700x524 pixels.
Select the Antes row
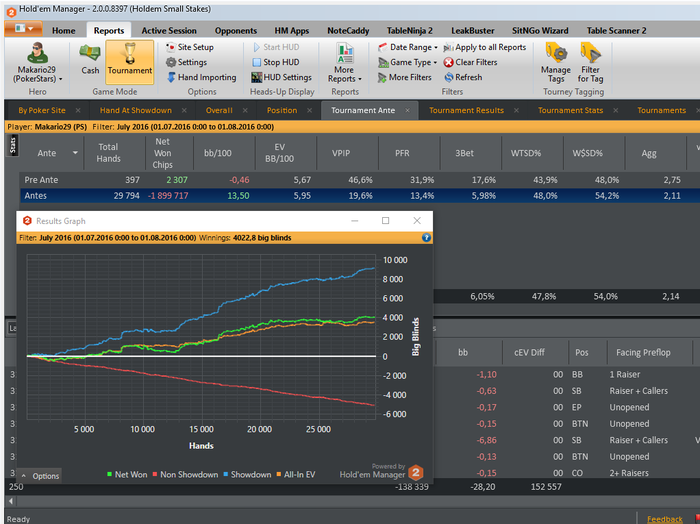point(359,195)
